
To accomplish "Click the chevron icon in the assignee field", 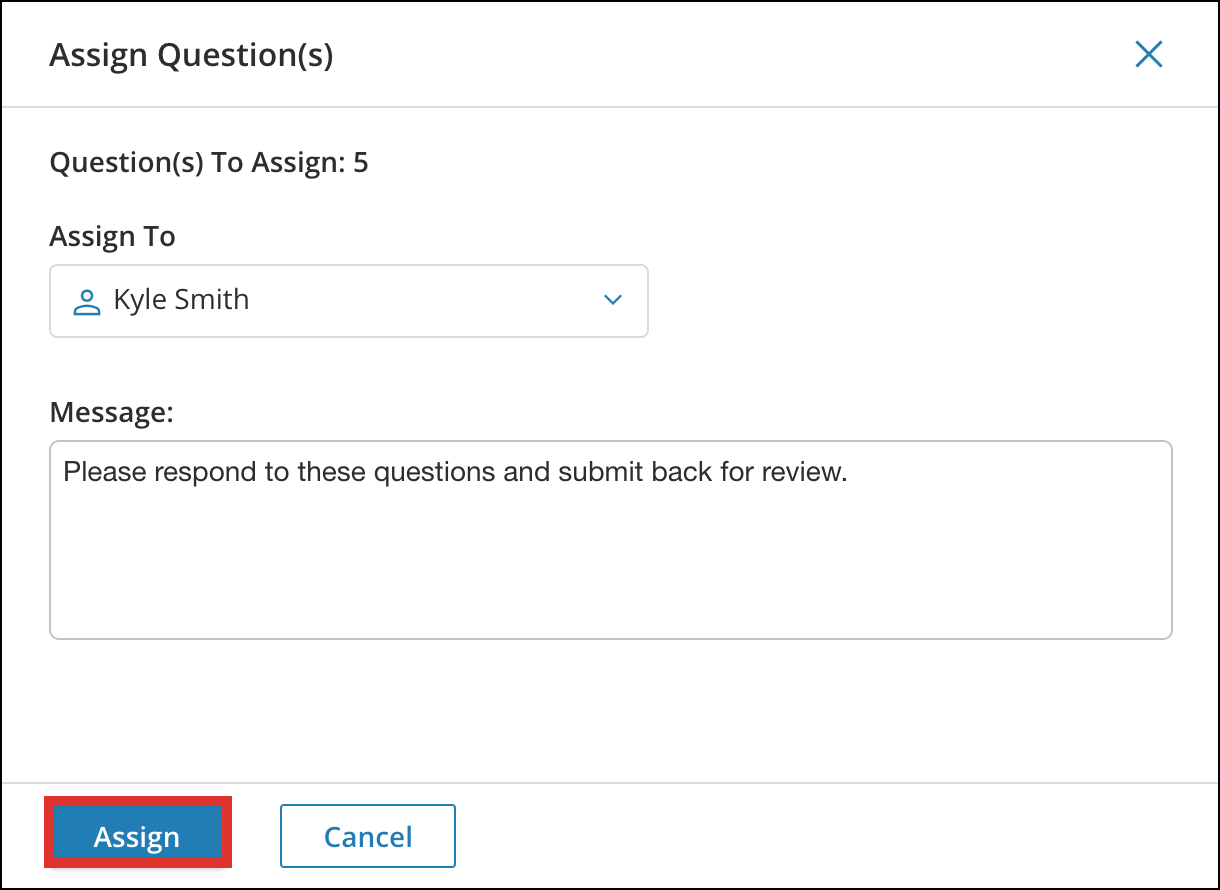I will tap(612, 300).
